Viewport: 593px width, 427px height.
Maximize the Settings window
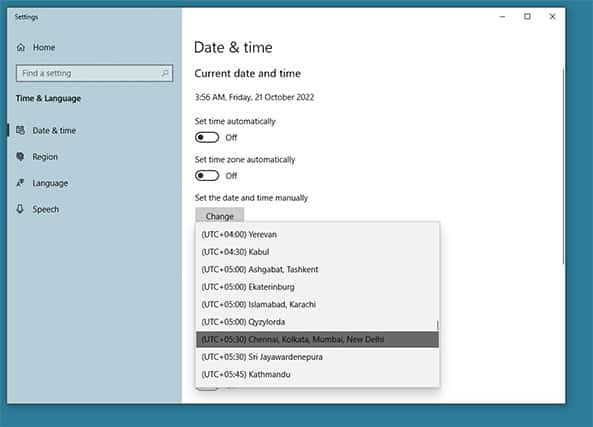(x=527, y=16)
